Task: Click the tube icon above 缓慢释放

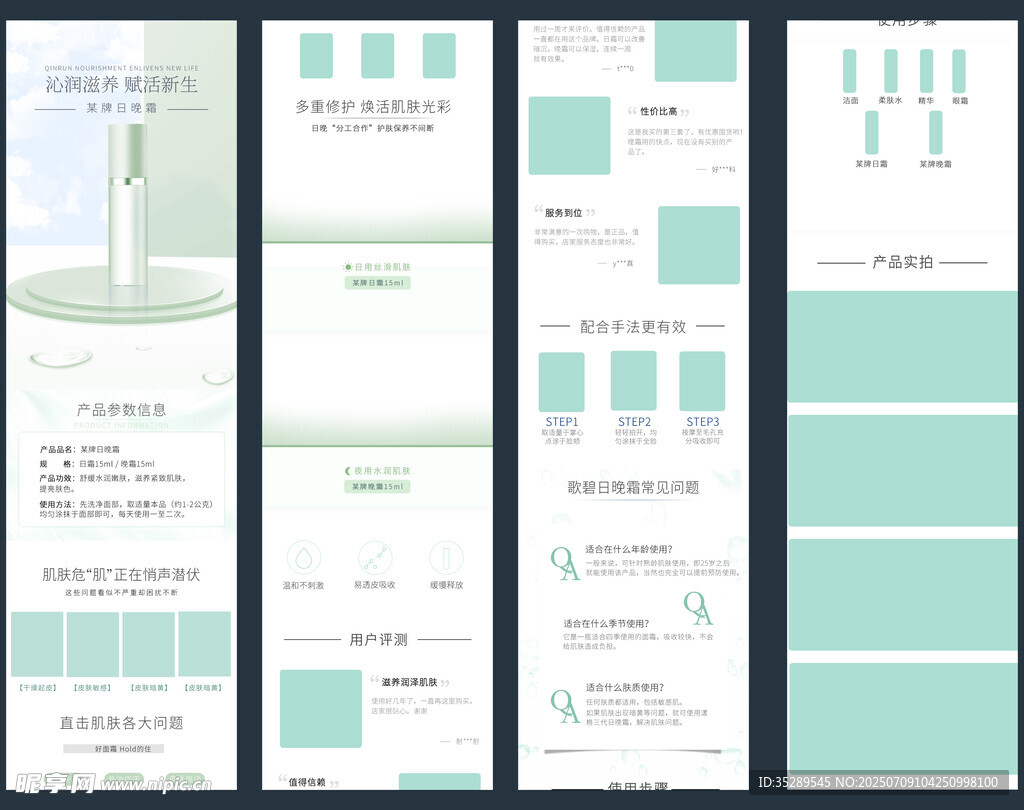Action: point(446,557)
